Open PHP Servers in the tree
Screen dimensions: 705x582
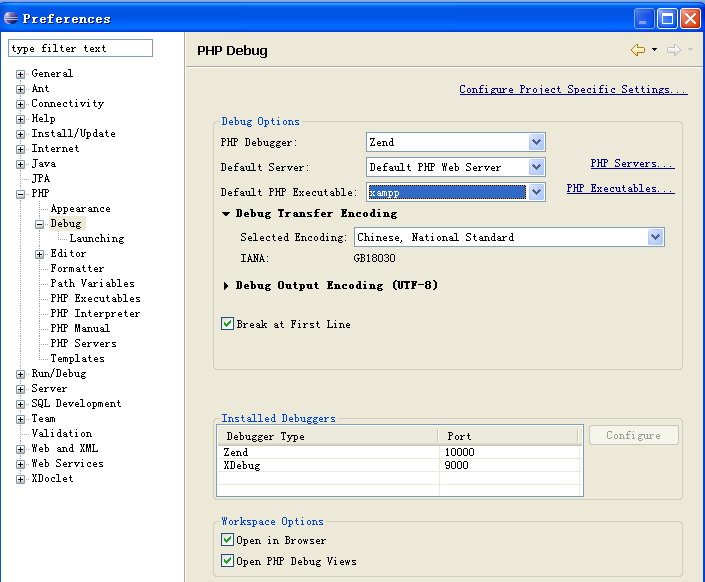coord(83,344)
